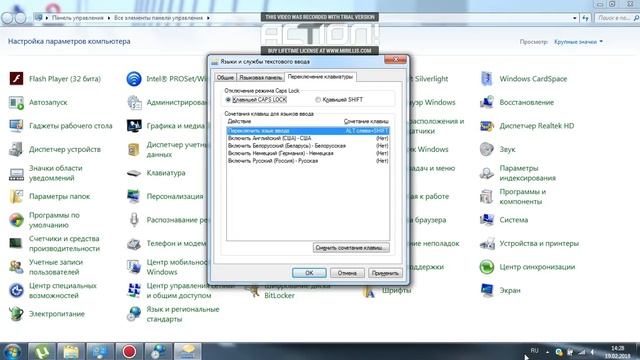640x360 pixels.
Task: Select row Включить Немецкий (Германия)
Action: 308,153
